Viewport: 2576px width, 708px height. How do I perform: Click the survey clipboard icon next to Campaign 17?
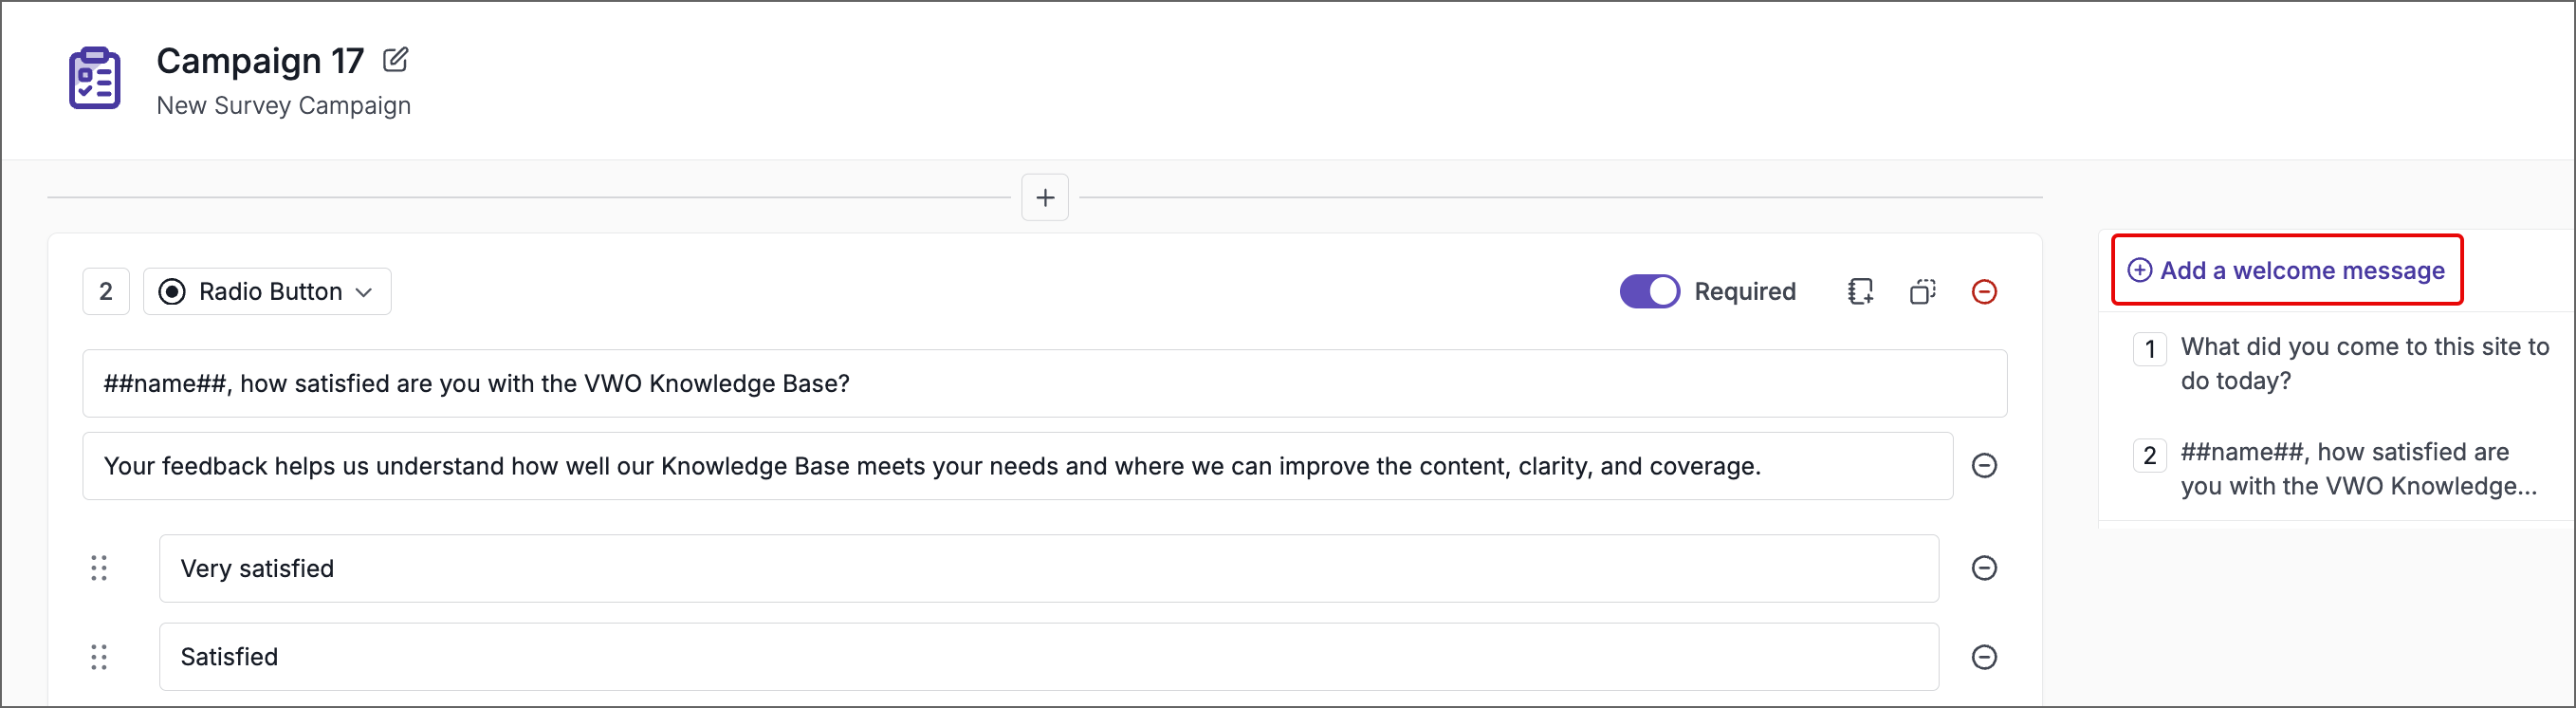94,78
